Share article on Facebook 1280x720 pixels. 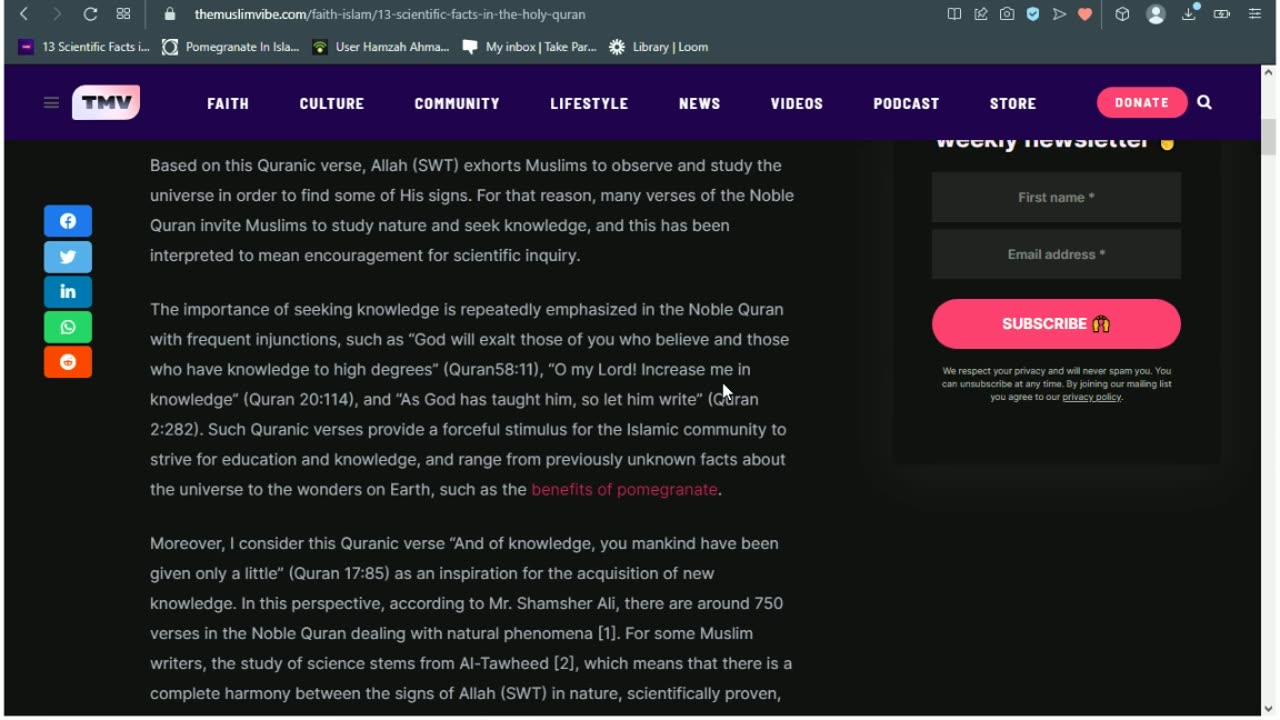point(68,221)
